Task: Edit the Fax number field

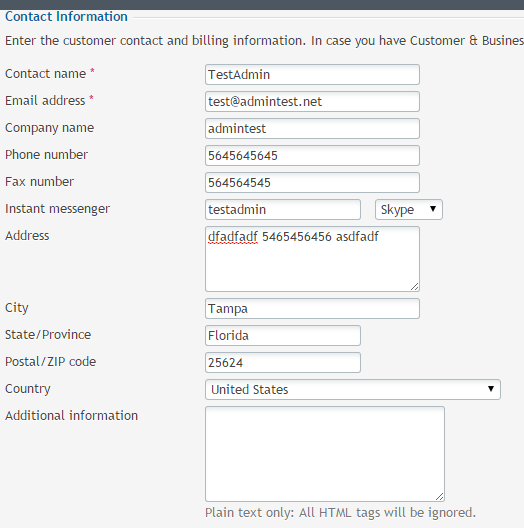Action: point(312,182)
